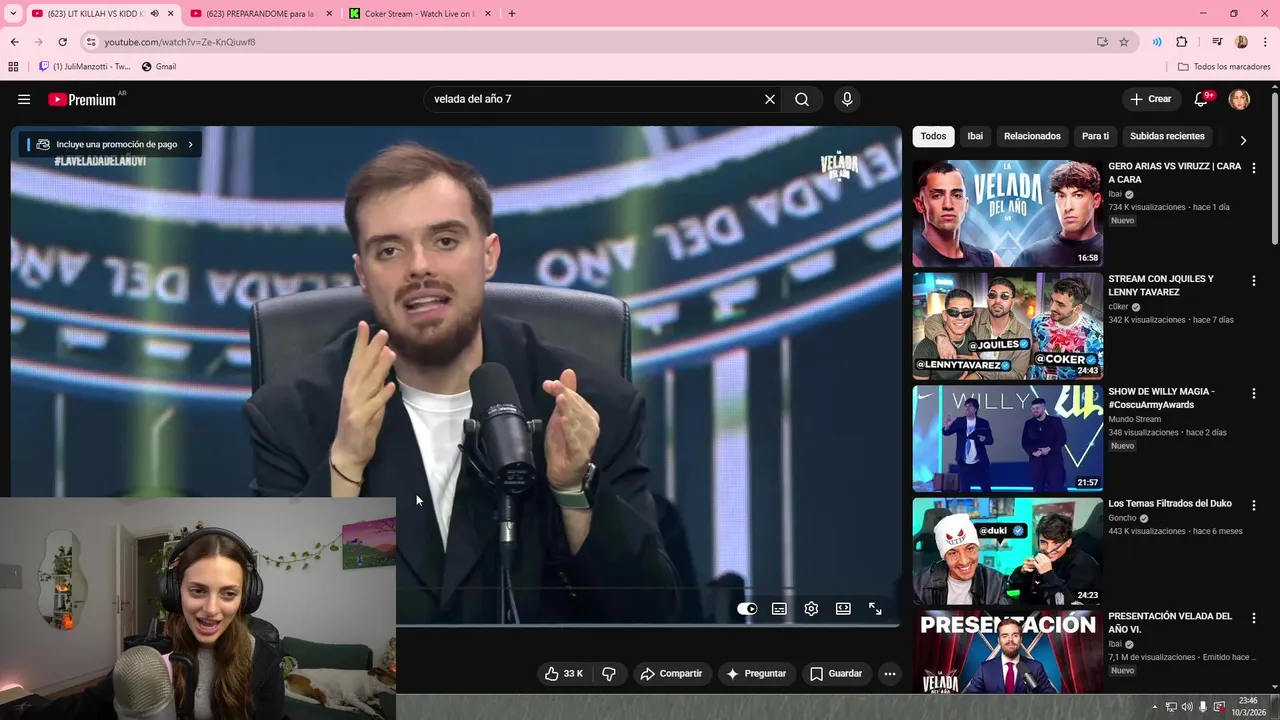Open Chrome three-dot menu

[x=1265, y=42]
